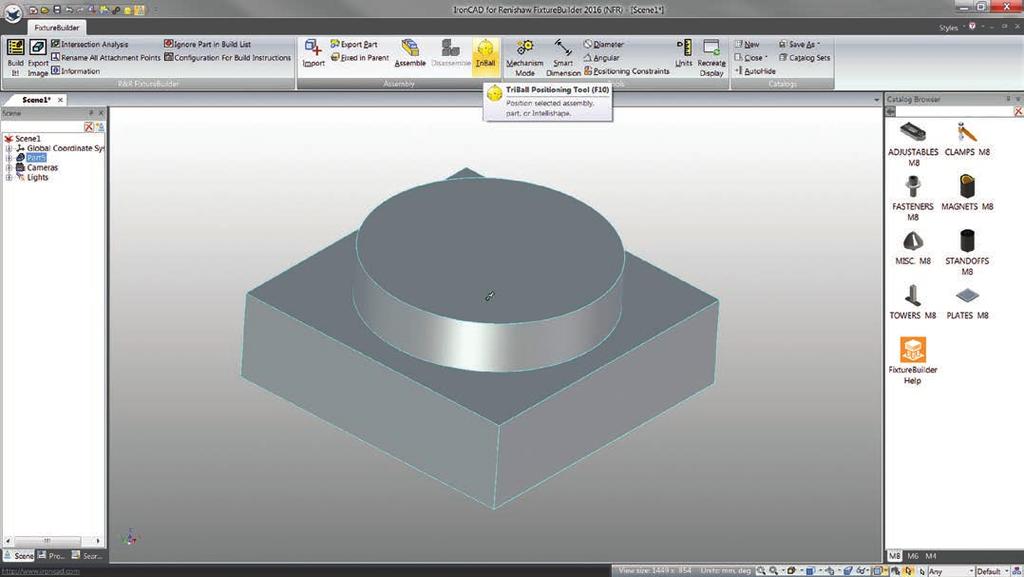Image resolution: width=1024 pixels, height=577 pixels.
Task: Toggle catalog AutoHide
Action: click(x=756, y=71)
